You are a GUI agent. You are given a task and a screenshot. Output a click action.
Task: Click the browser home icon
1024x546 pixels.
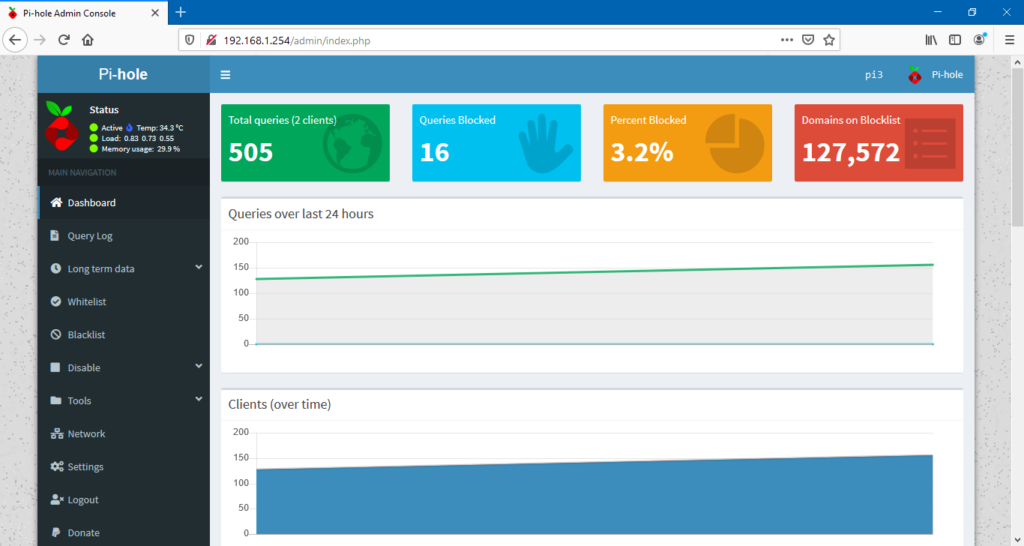(88, 40)
